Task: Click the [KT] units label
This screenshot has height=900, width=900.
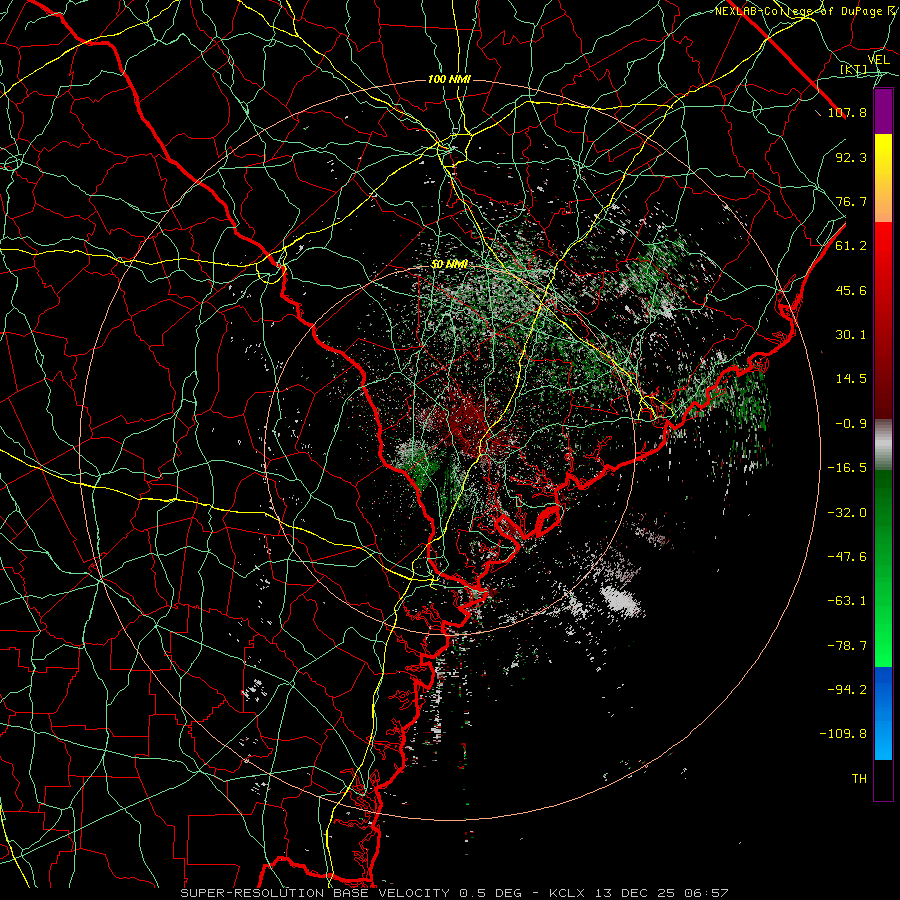Action: coord(854,70)
